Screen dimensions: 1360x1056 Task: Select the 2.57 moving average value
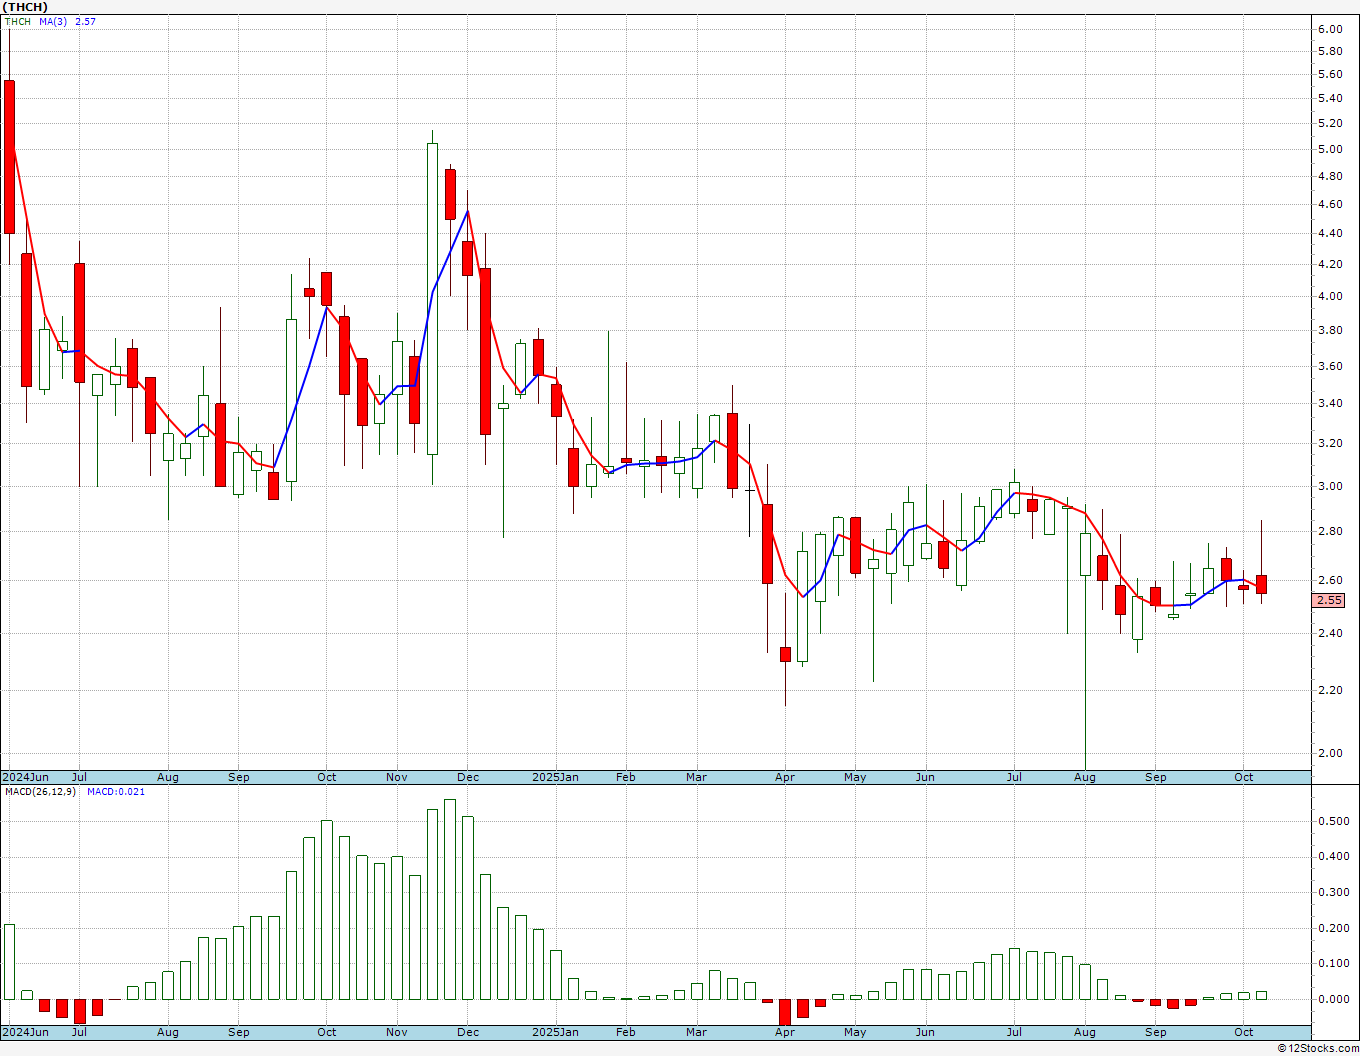pyautogui.click(x=86, y=21)
